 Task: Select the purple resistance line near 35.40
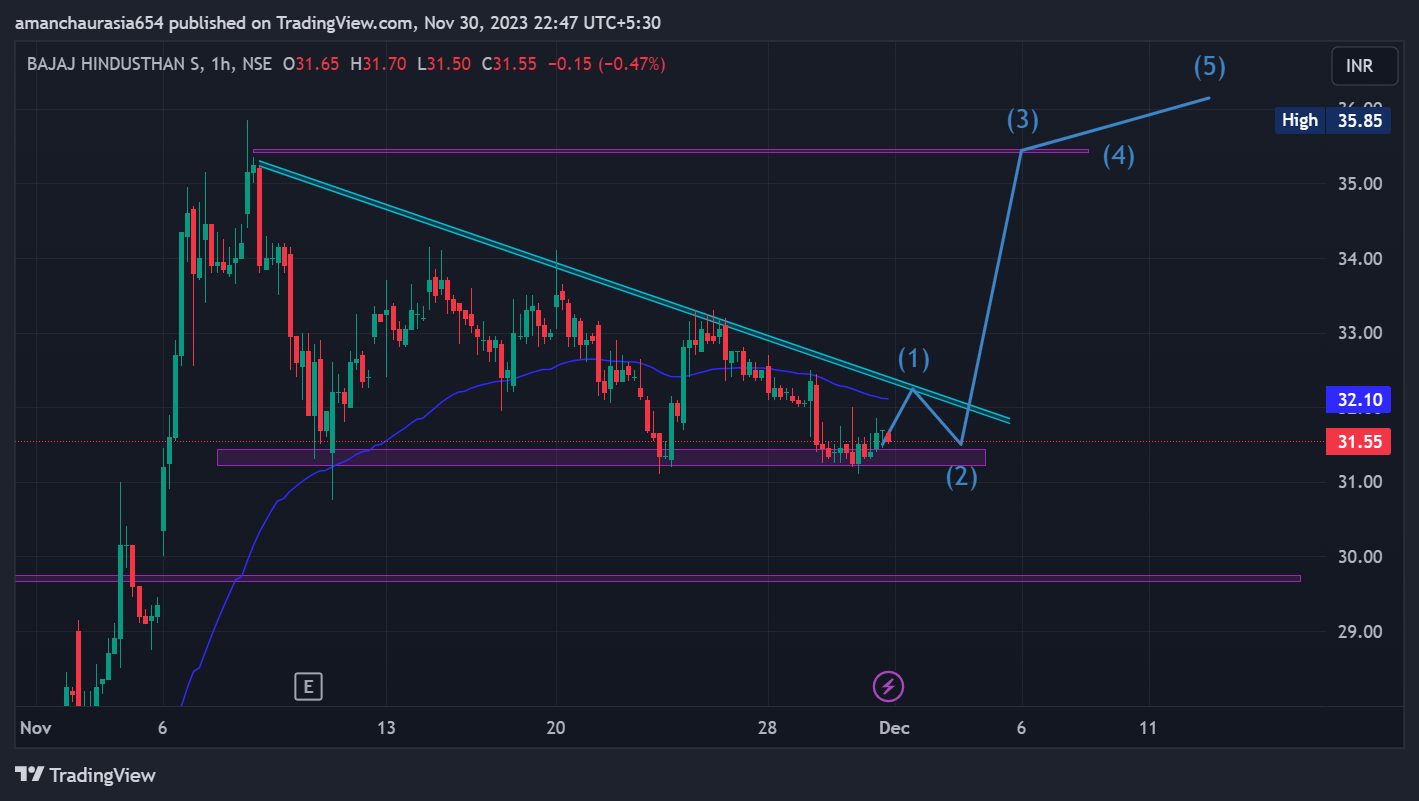click(670, 152)
